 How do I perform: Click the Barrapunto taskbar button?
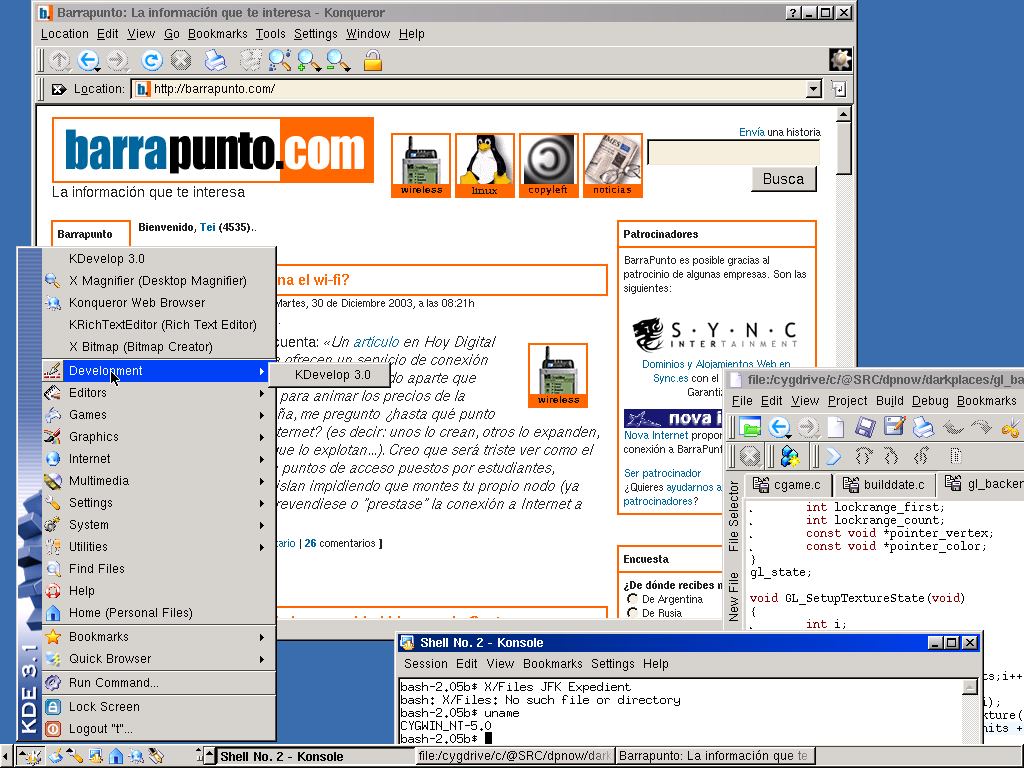tap(714, 756)
